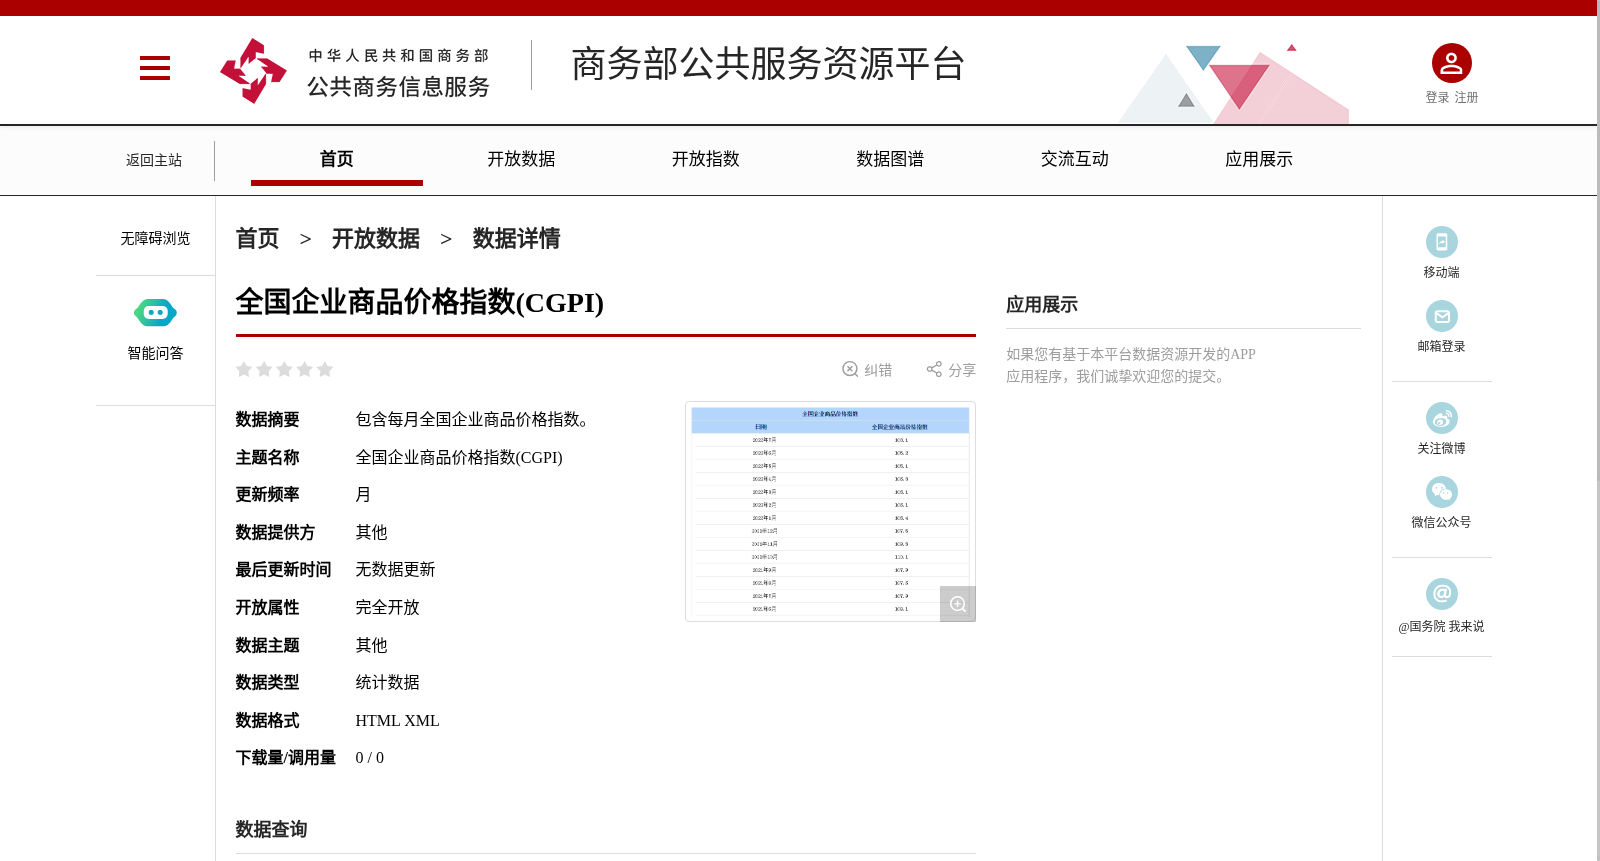
Task: Click the 统计数据 data type value
Action: 387,682
